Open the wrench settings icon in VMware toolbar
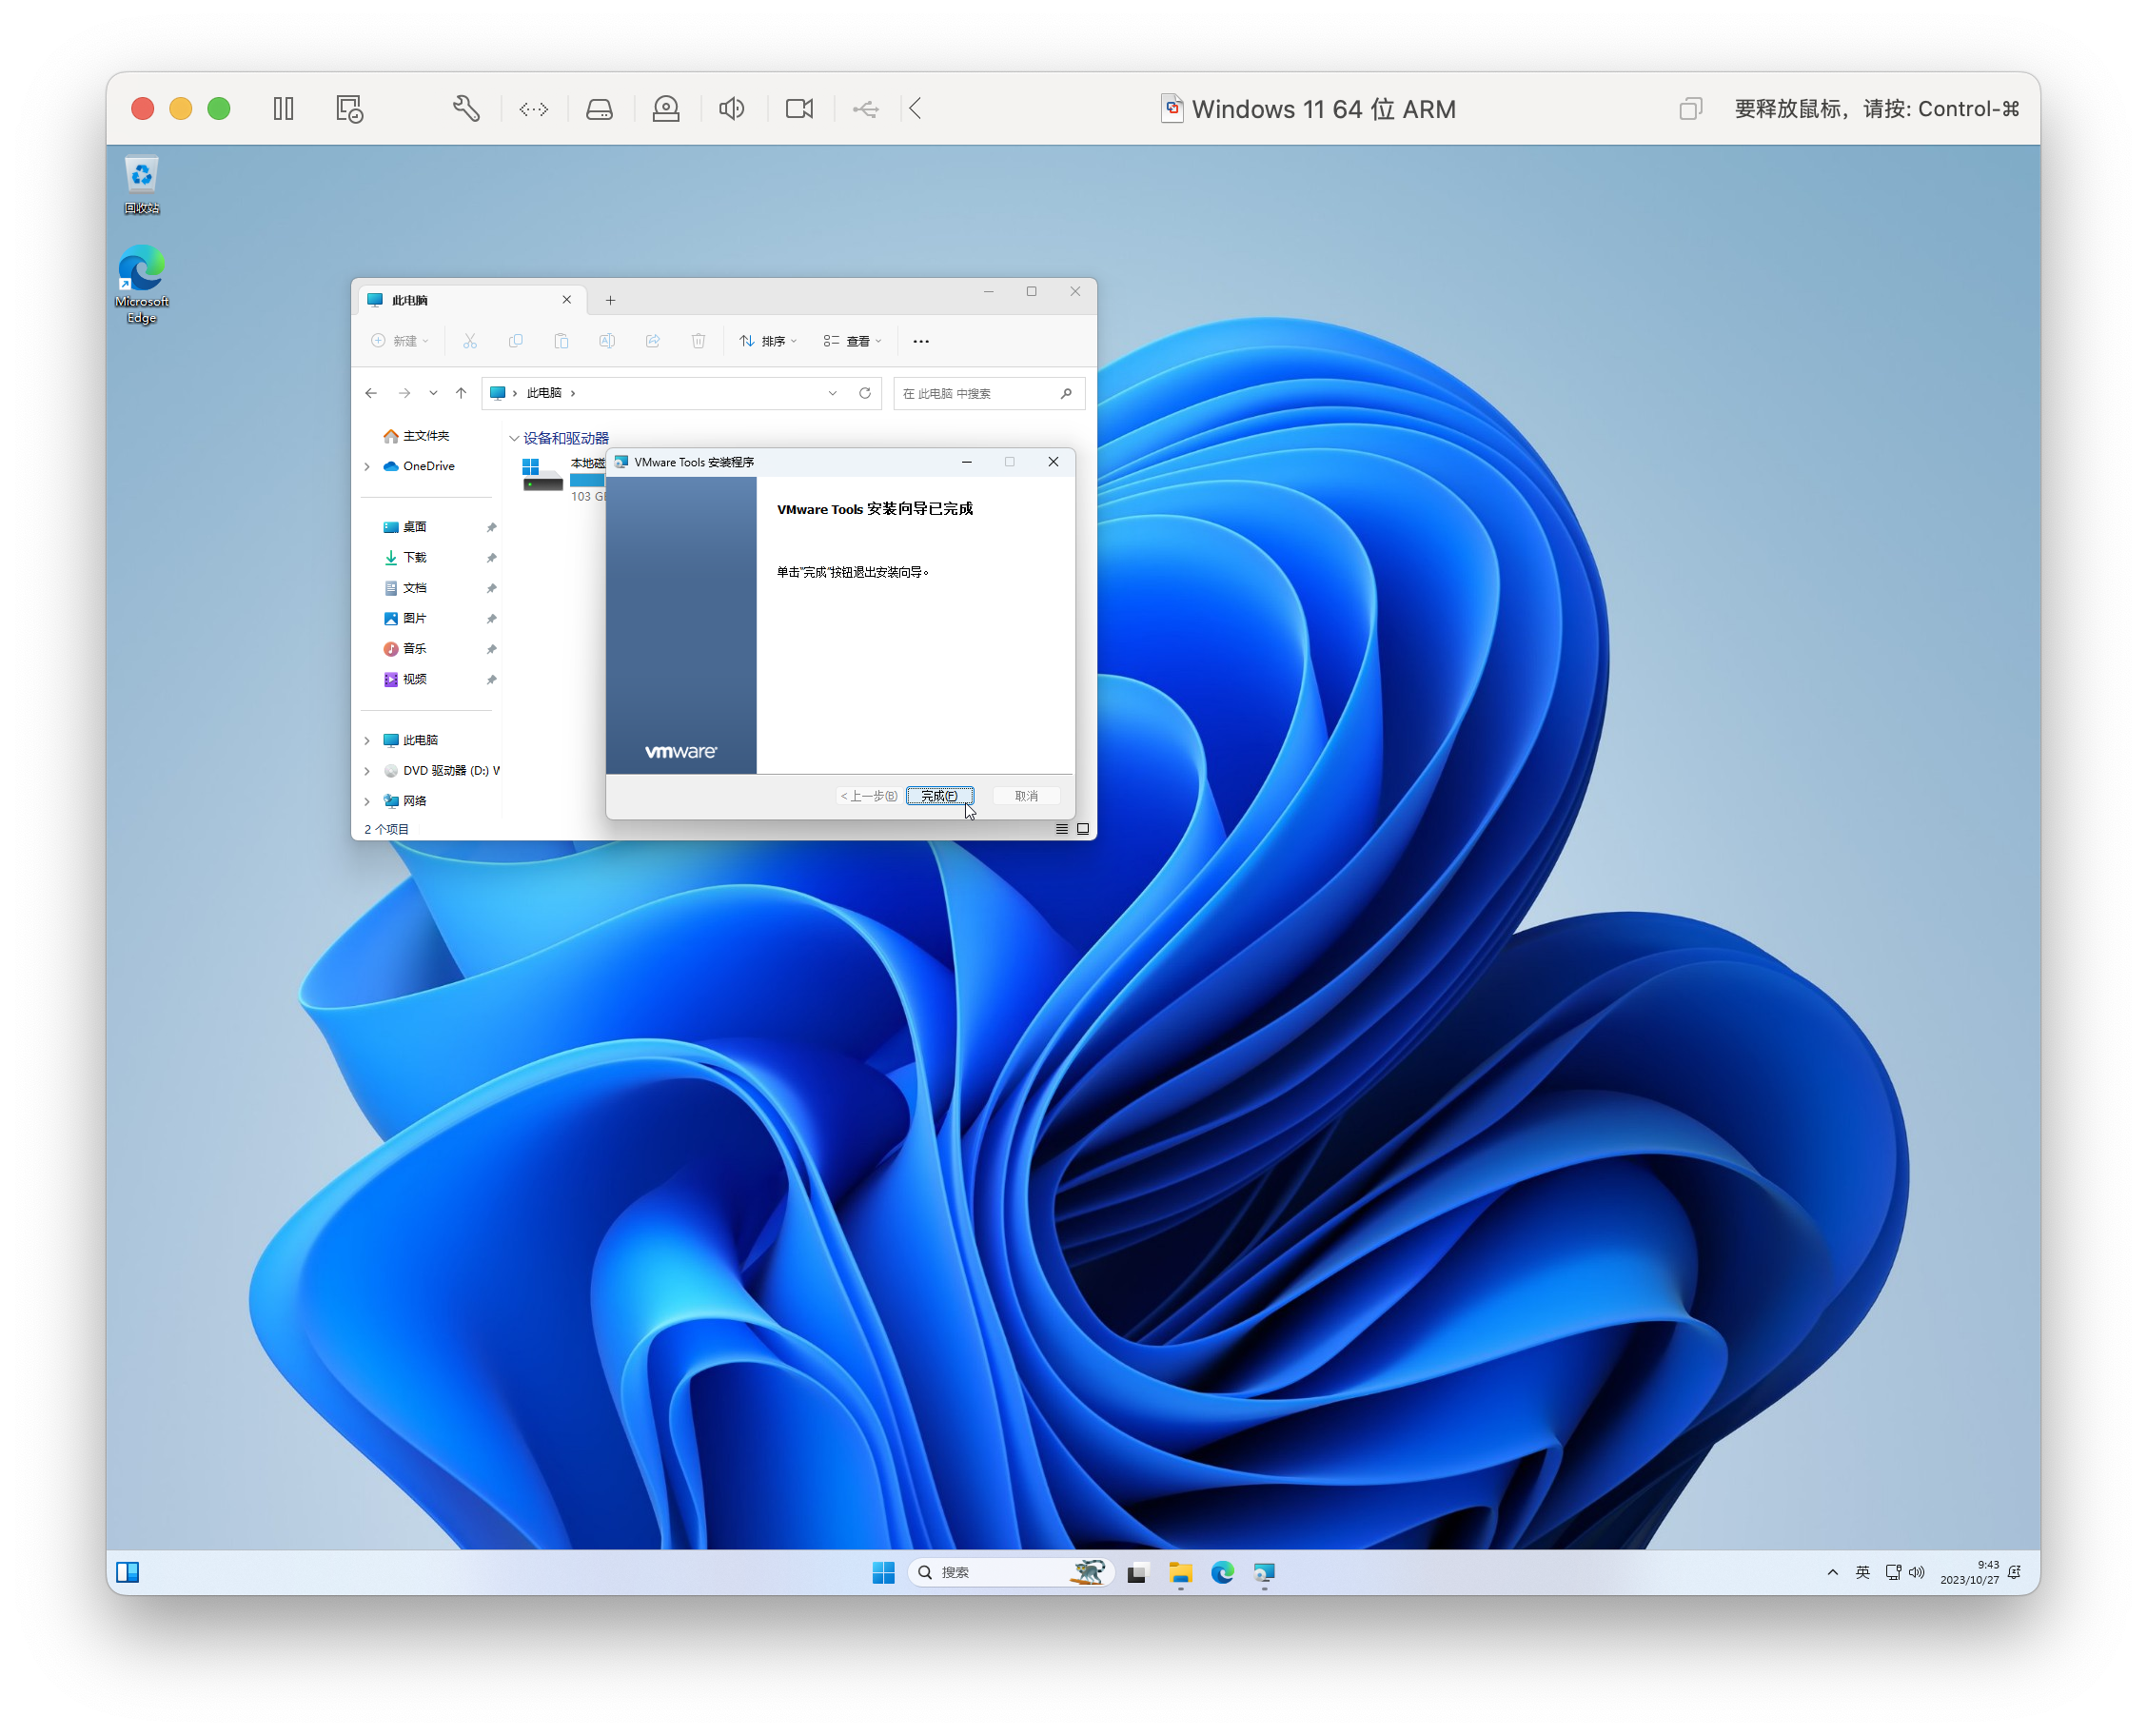The height and width of the screenshot is (1736, 2147). pos(466,109)
